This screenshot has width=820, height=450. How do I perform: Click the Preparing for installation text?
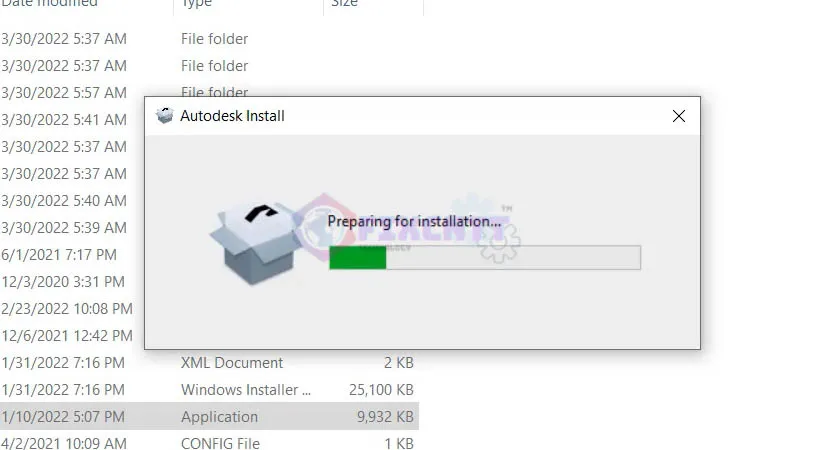tap(414, 221)
